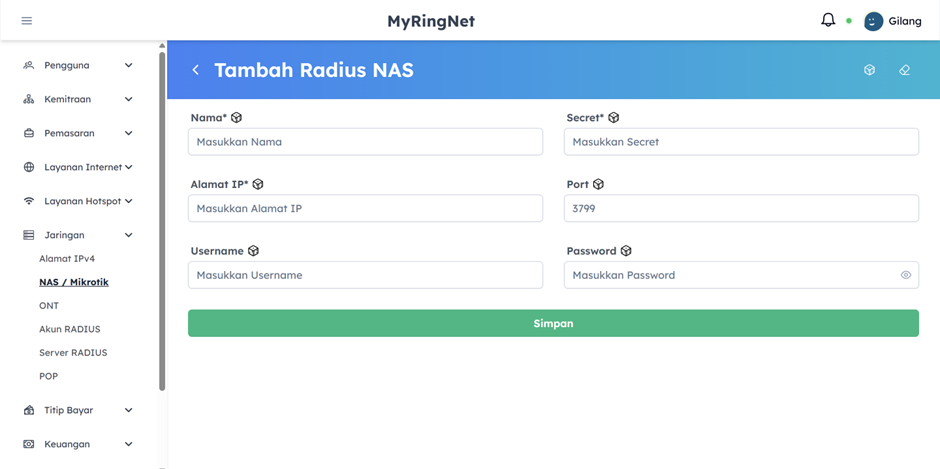940x469 pixels.
Task: Click the cube icon in the blue header
Action: 869,70
